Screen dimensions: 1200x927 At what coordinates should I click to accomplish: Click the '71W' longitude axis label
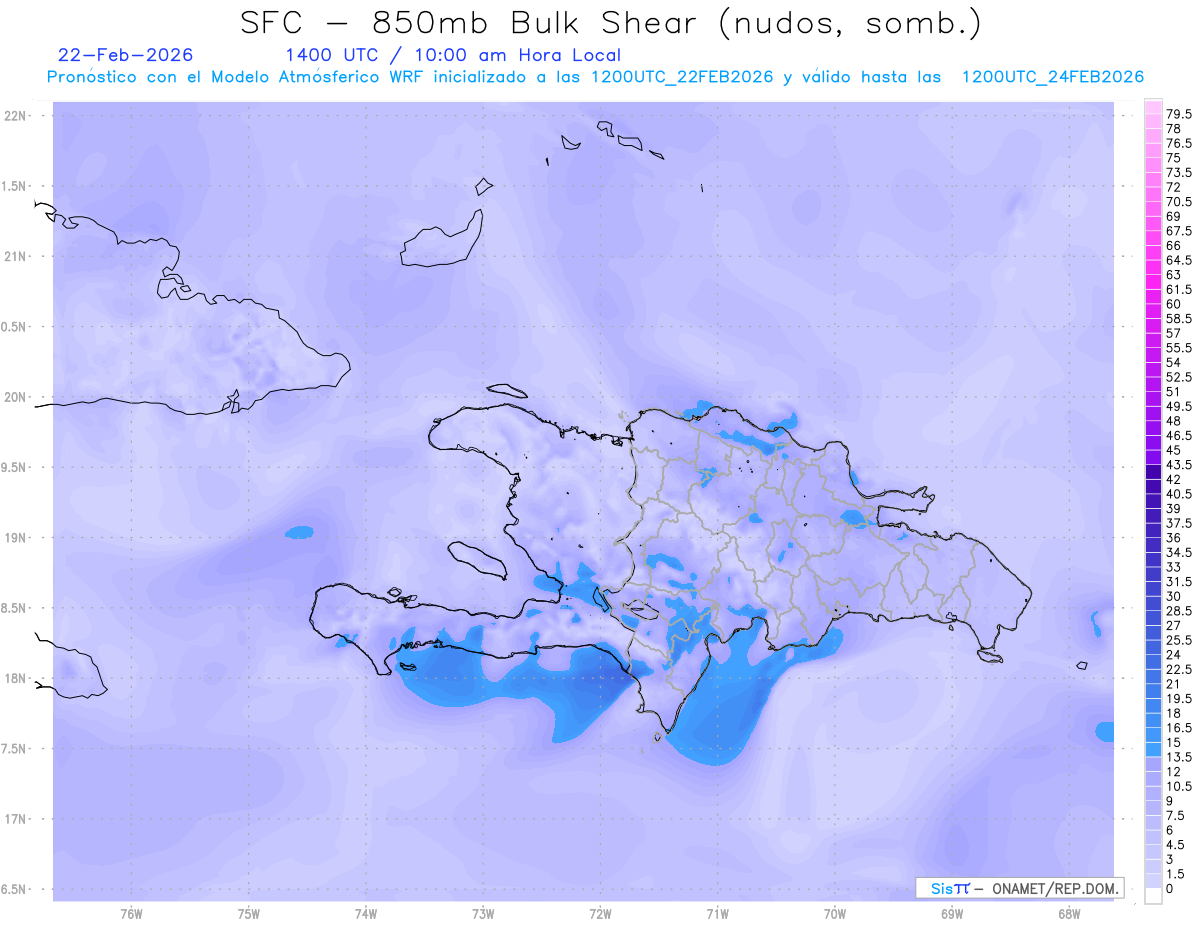coord(718,914)
